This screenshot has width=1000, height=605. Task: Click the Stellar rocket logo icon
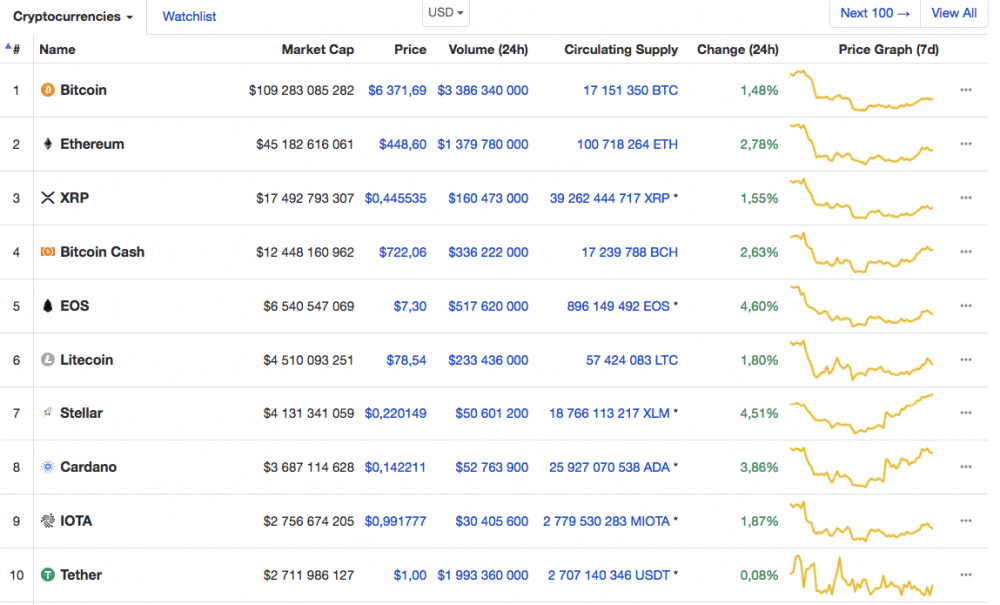pos(47,413)
